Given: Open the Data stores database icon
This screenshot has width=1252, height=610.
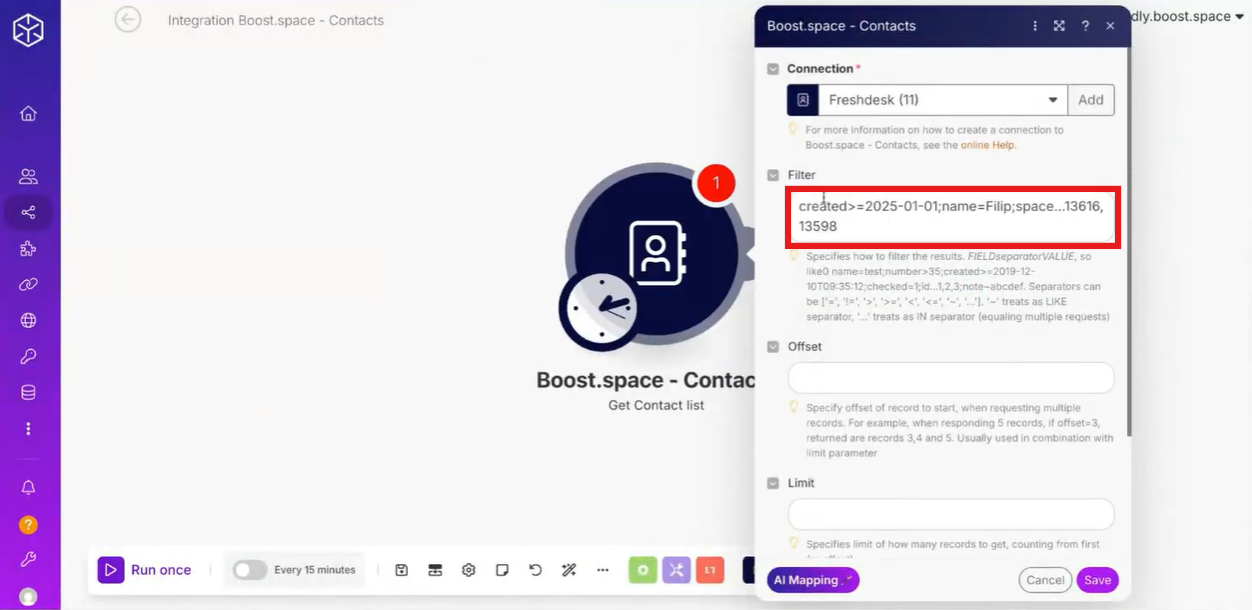Looking at the screenshot, I should click(28, 393).
